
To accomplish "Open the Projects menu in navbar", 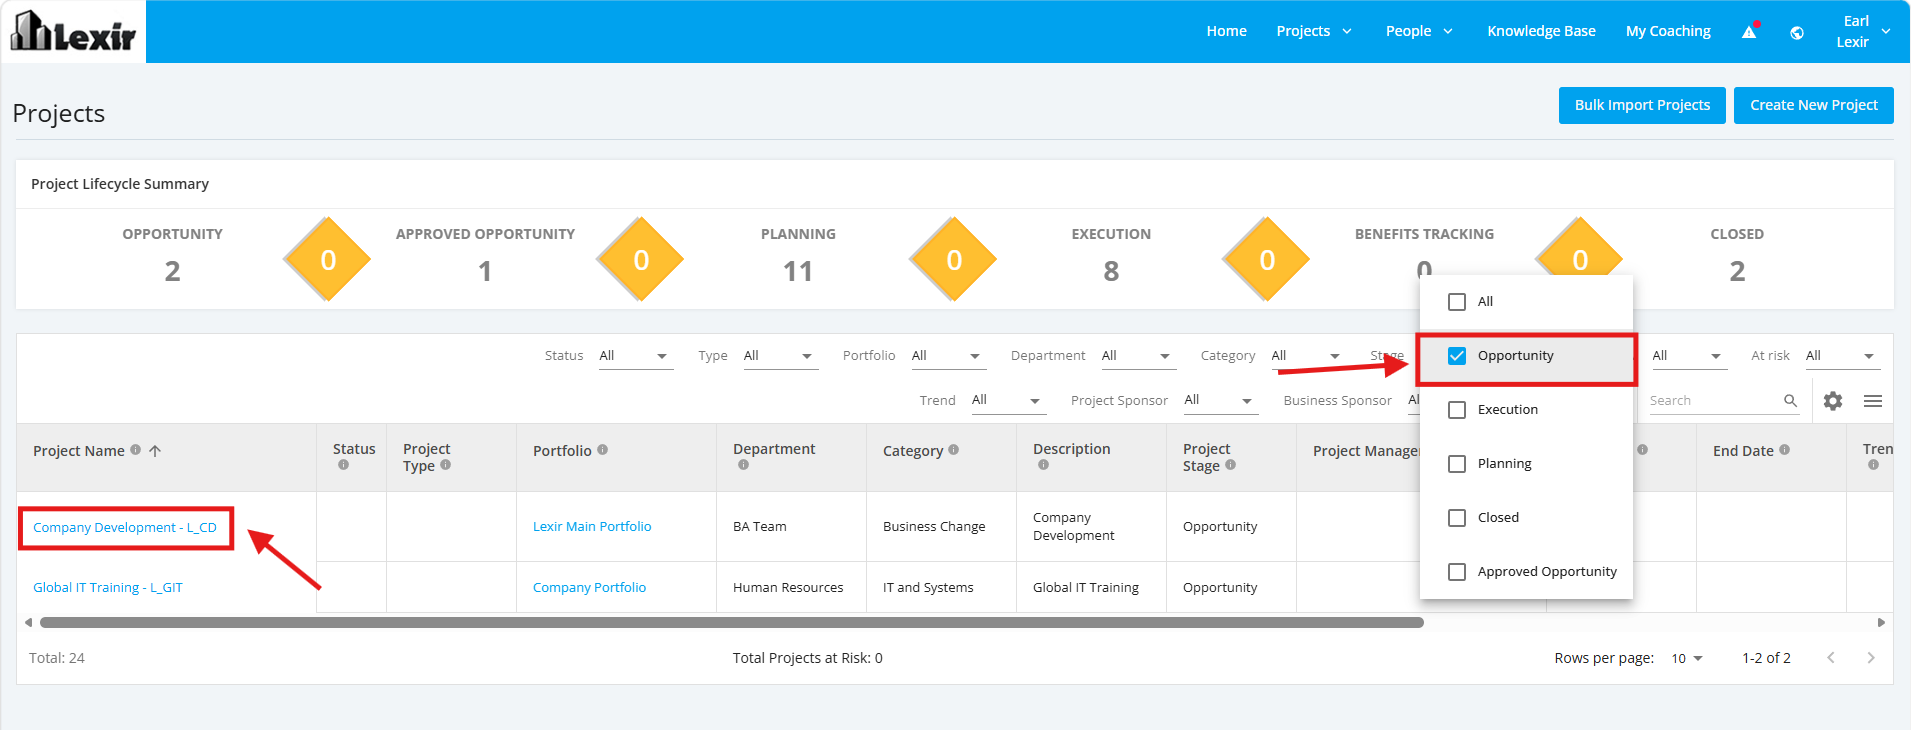I will click(1314, 31).
